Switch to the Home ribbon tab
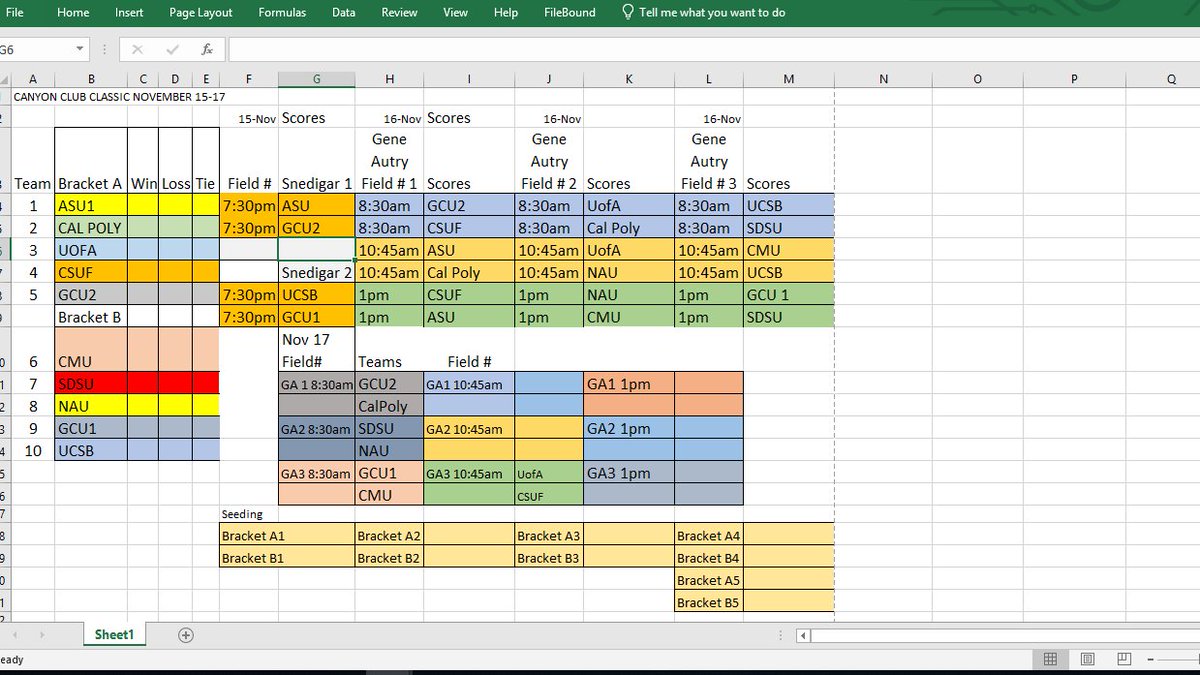Screen dimensions: 1200x675 (x=73, y=13)
